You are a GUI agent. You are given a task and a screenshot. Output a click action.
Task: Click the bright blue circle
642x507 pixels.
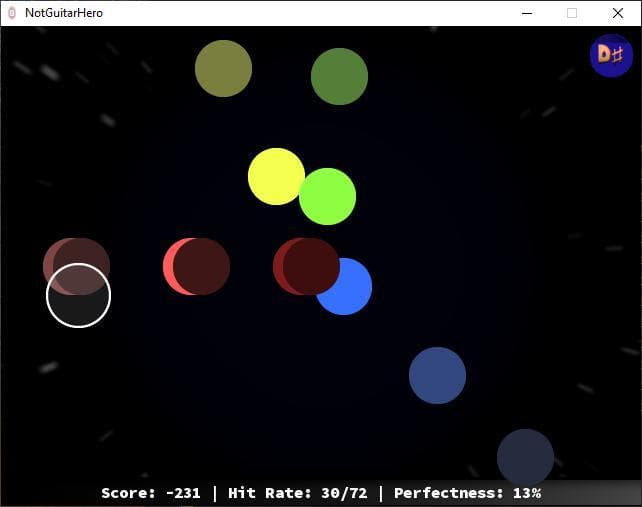[x=344, y=287]
